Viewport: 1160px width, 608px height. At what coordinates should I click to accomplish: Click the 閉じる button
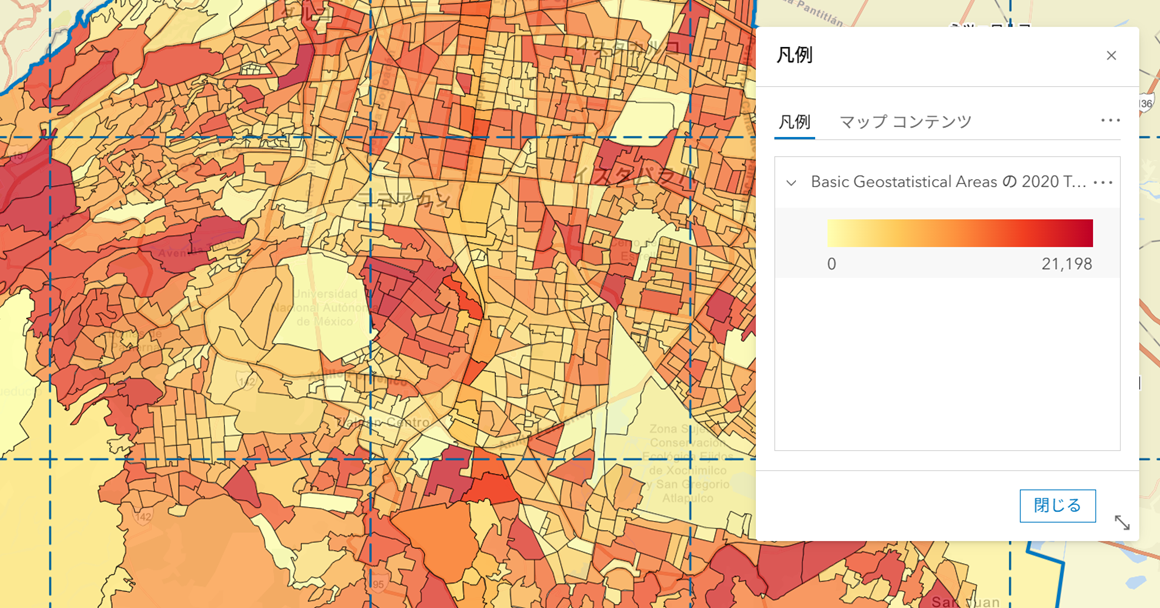pyautogui.click(x=1057, y=506)
